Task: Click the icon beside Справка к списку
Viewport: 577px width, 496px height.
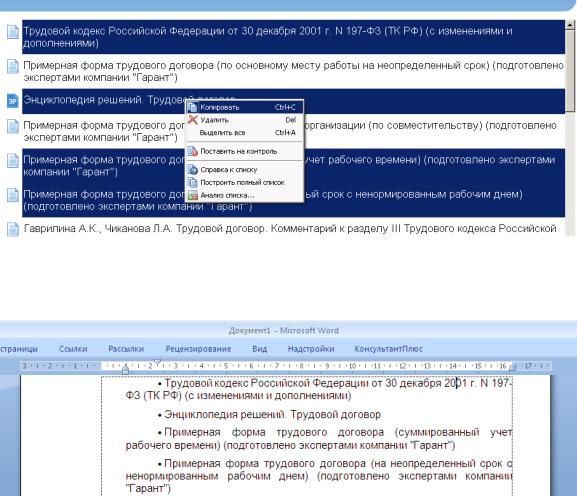Action: tap(193, 170)
